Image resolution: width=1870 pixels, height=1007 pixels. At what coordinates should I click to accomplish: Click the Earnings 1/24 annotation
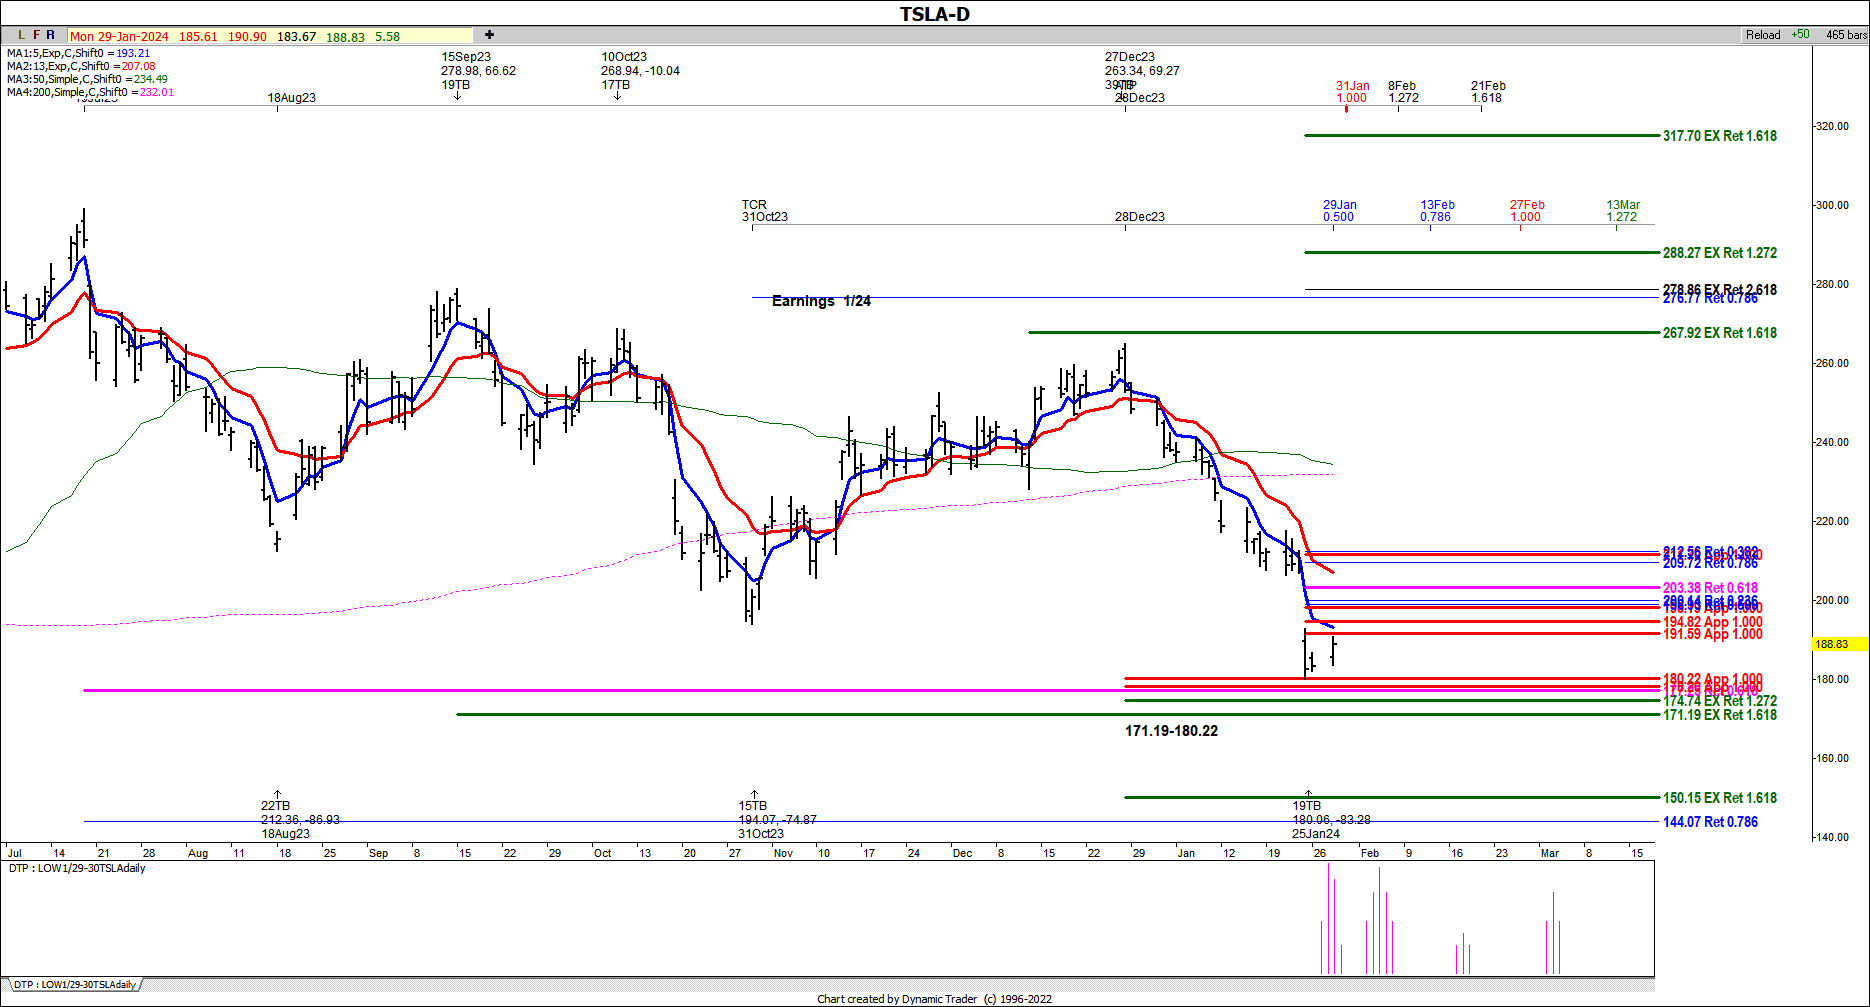pos(821,301)
